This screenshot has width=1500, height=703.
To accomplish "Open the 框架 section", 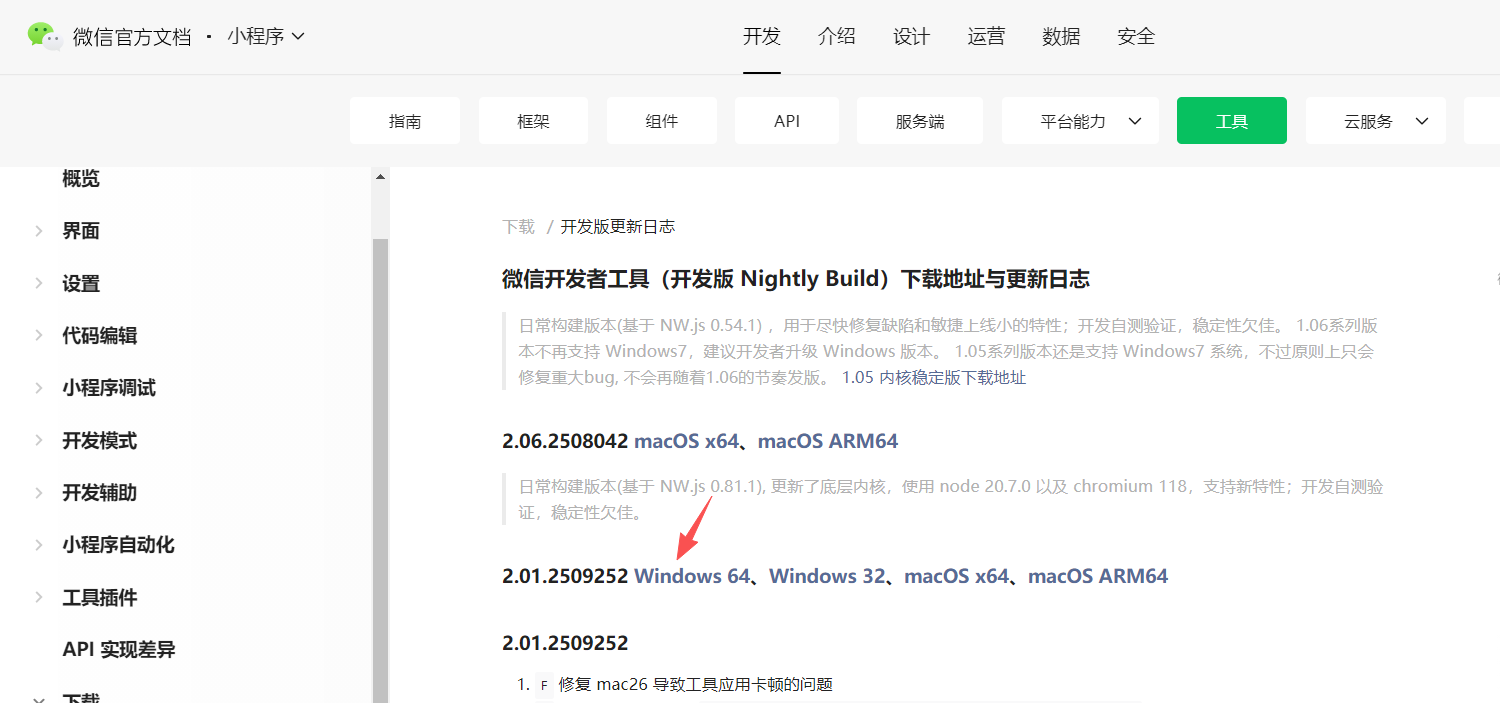I will [x=533, y=121].
